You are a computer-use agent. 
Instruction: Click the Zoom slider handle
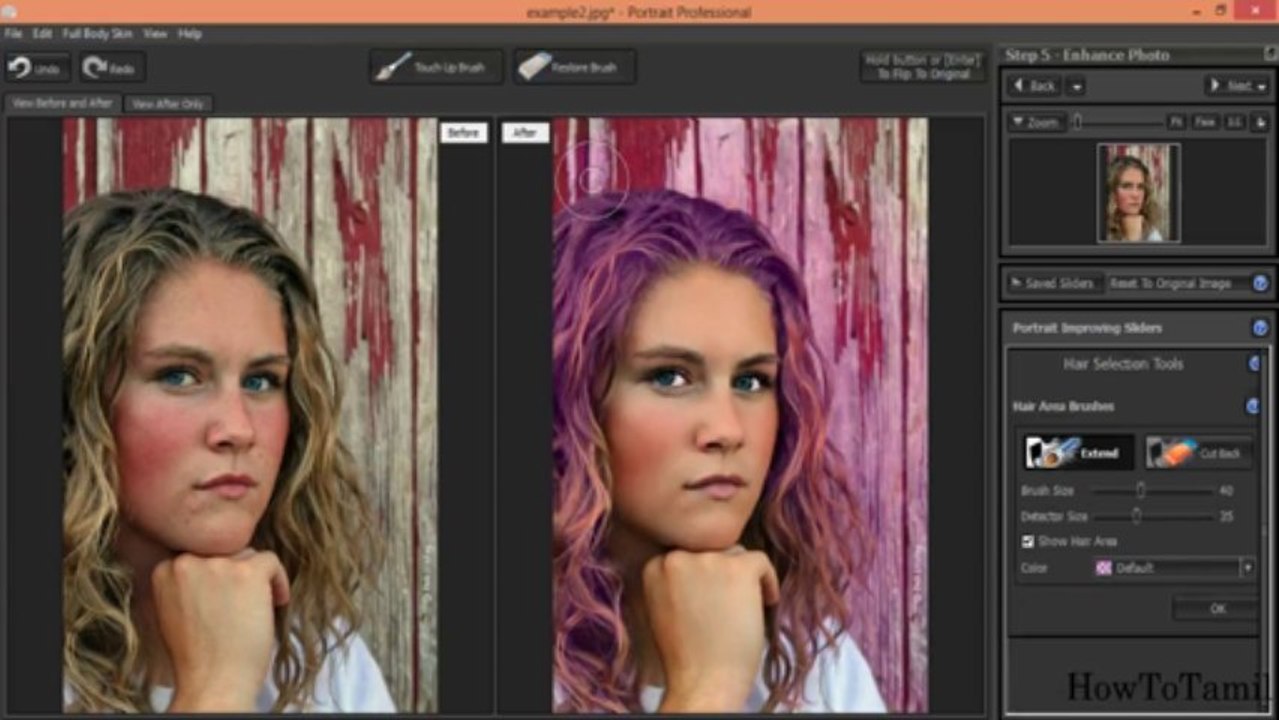(1078, 121)
